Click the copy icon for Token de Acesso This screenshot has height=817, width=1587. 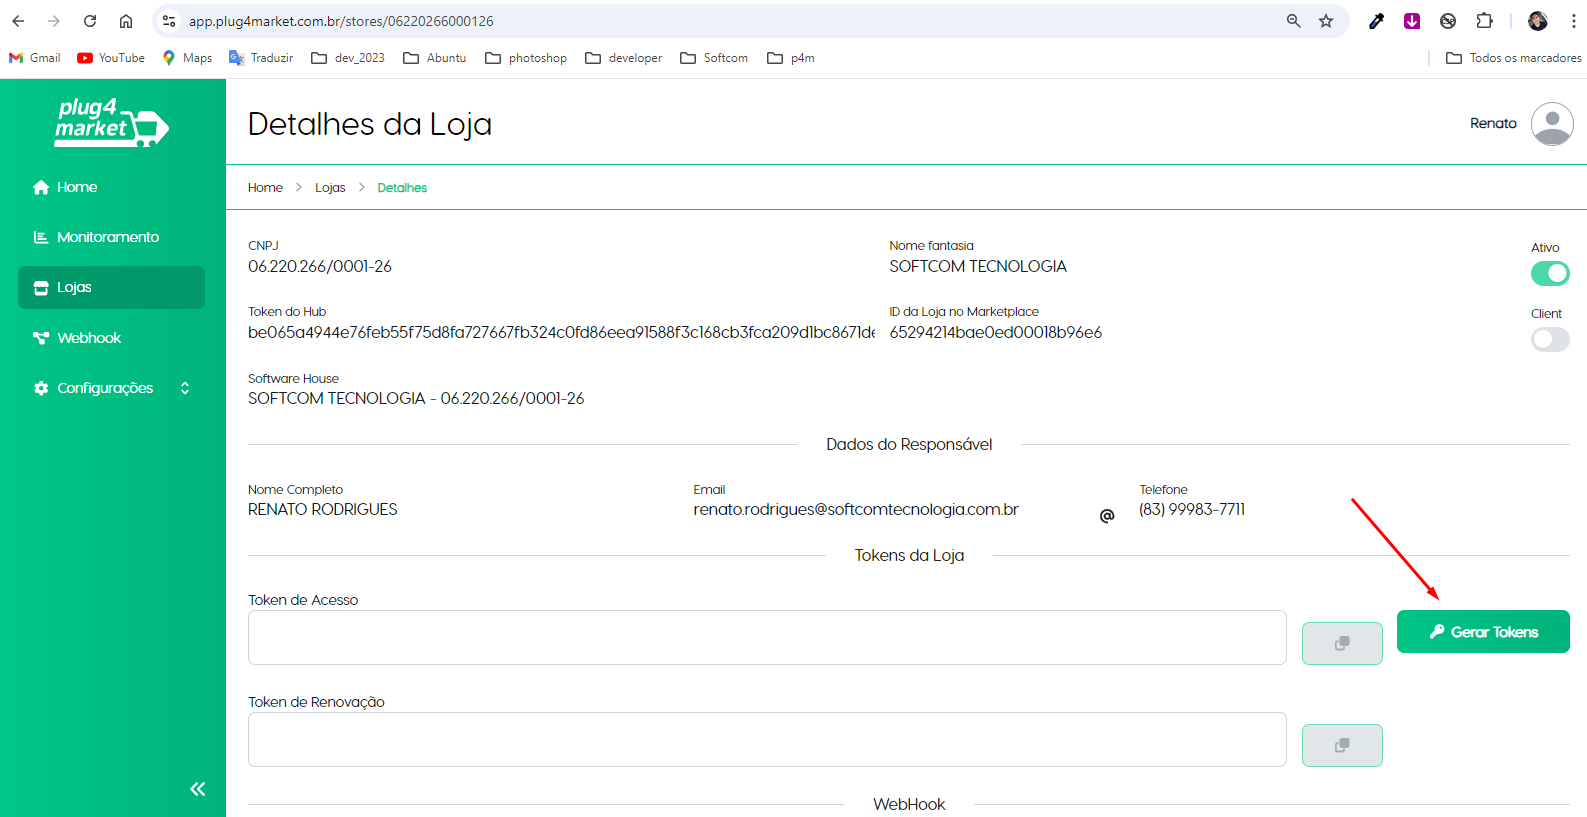[1341, 643]
